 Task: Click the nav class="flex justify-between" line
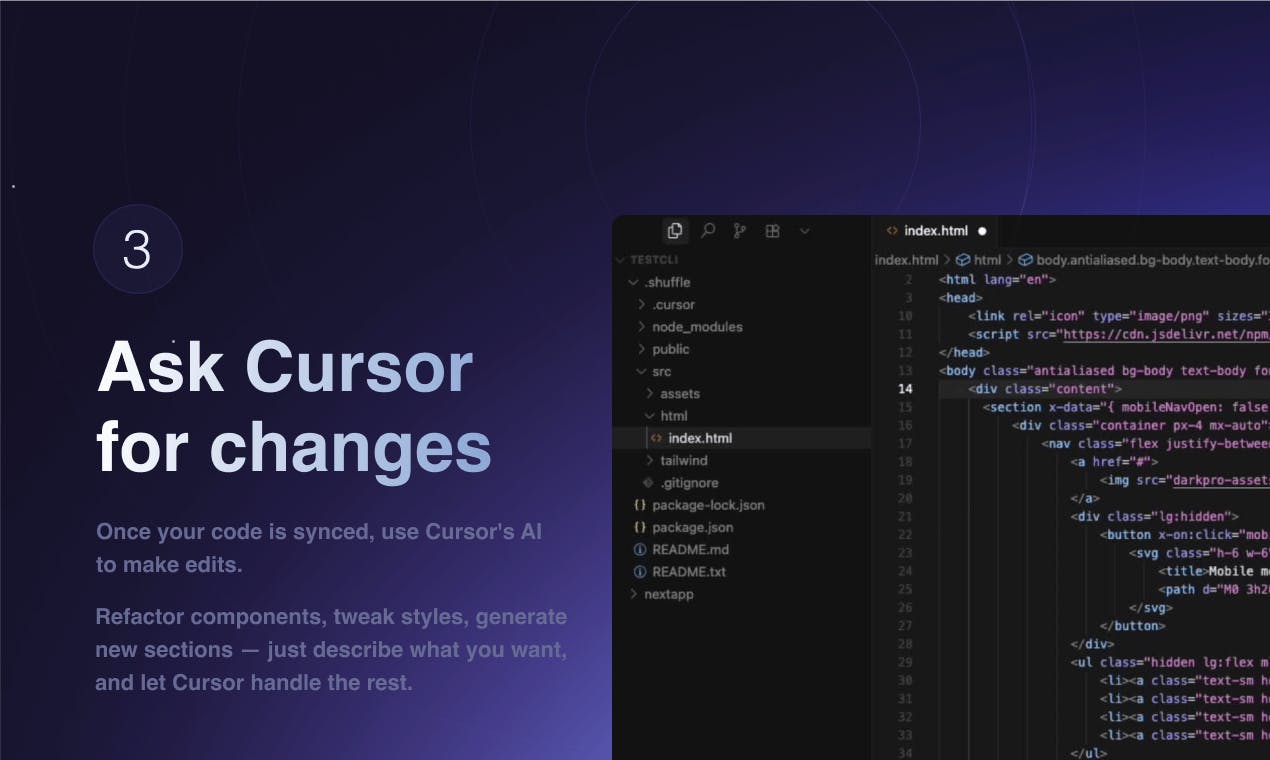pyautogui.click(x=1155, y=444)
